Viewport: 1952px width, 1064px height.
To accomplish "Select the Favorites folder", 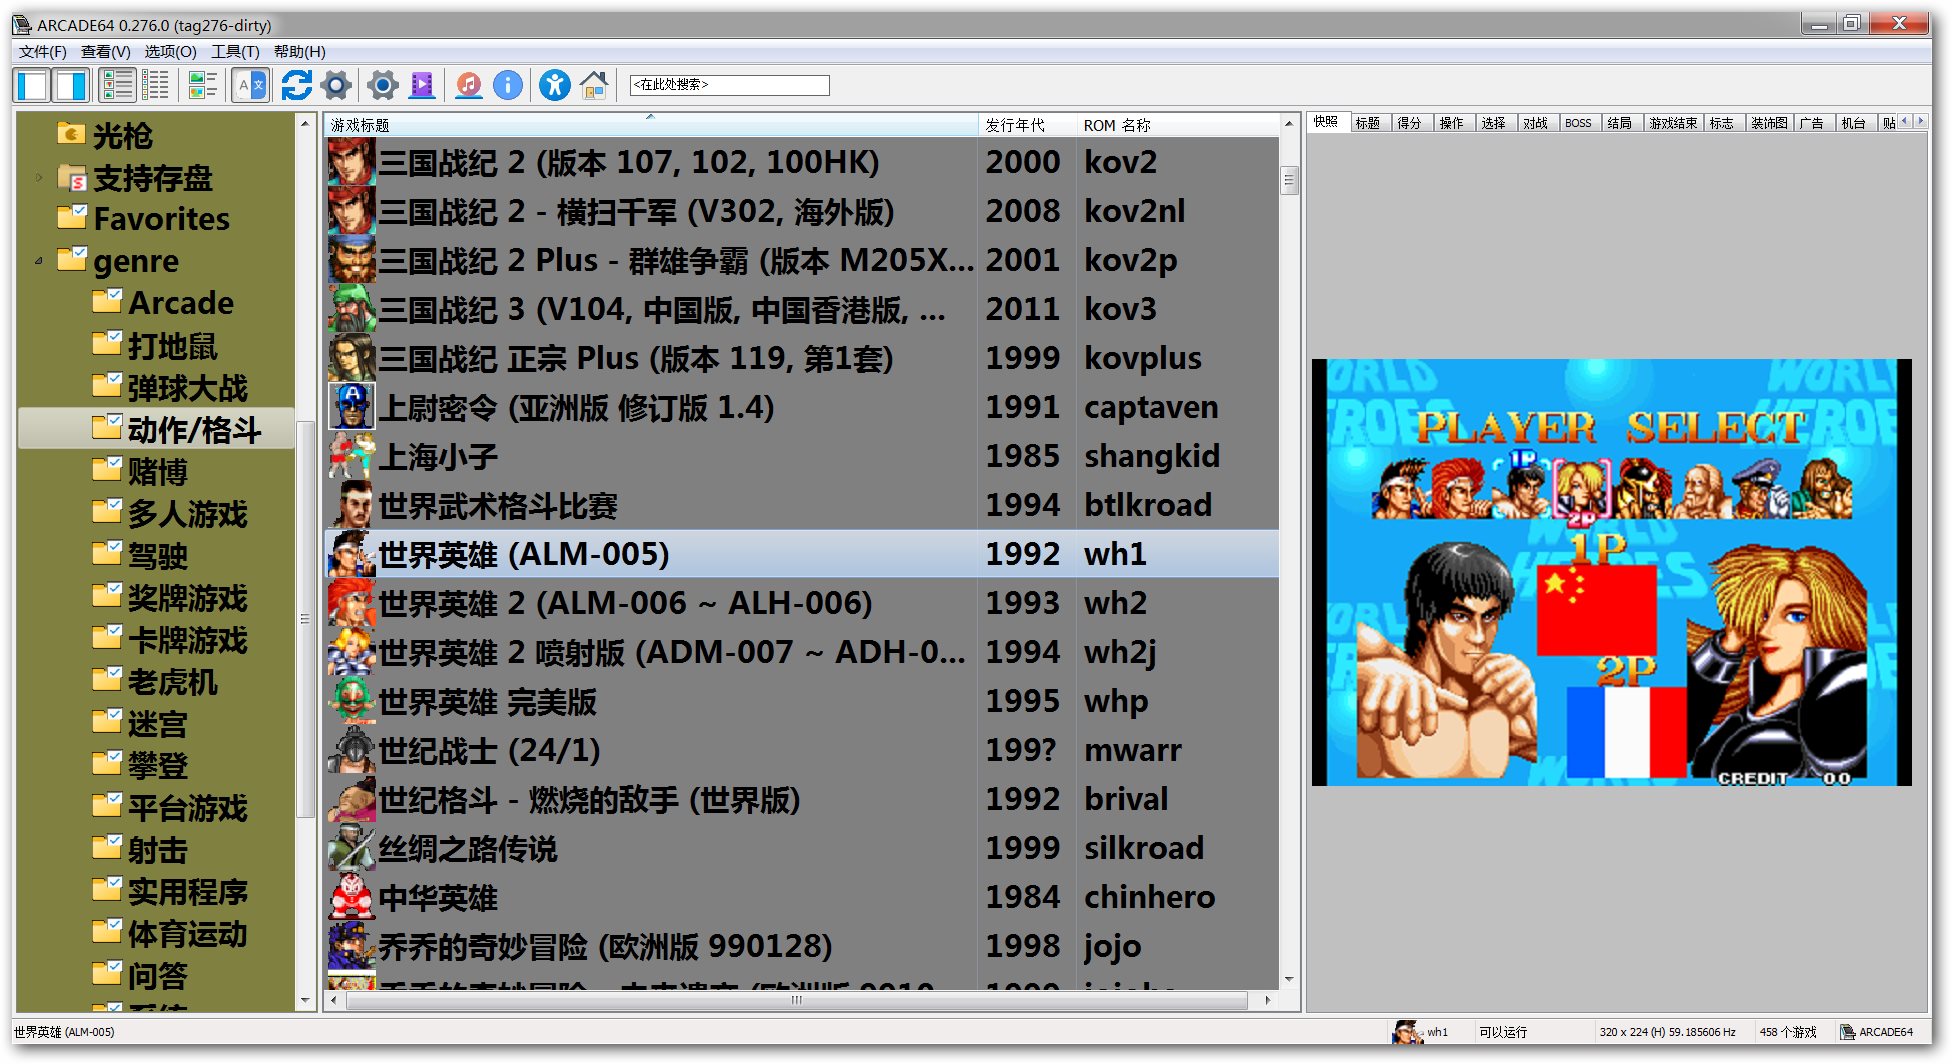I will point(143,219).
